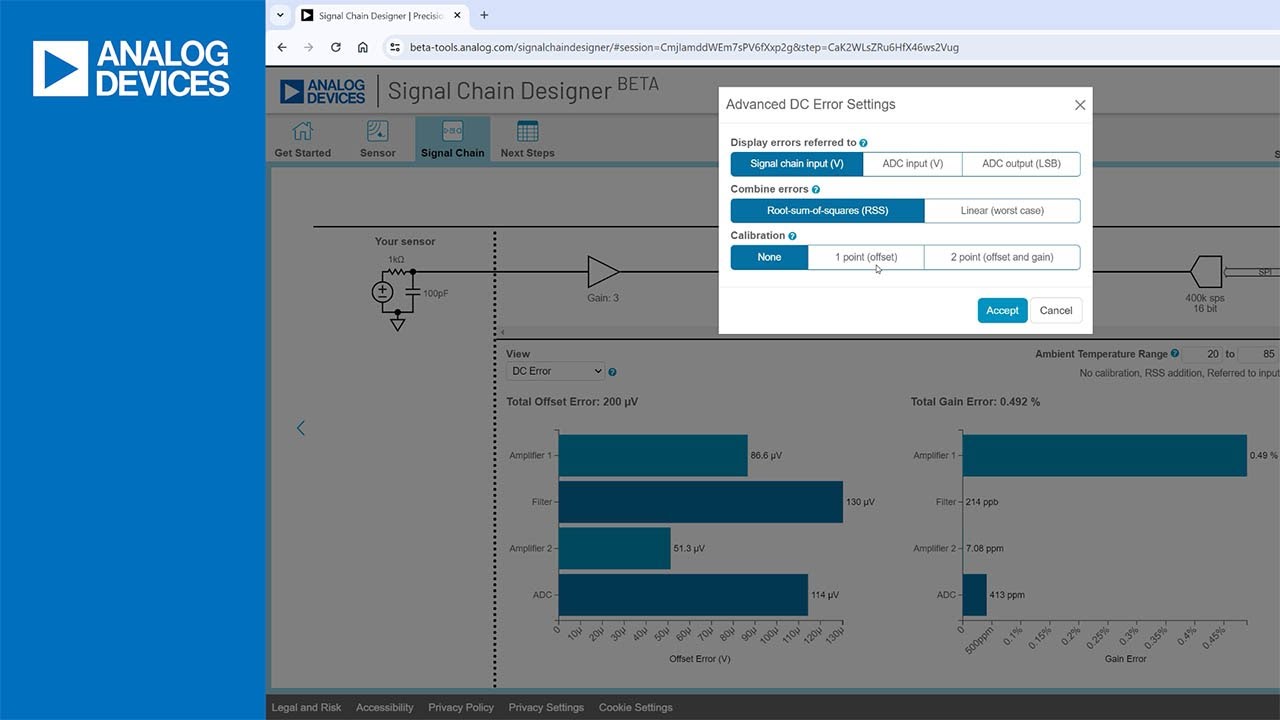Select ADC output (LSB) option
1280x720 pixels.
click(x=1021, y=164)
